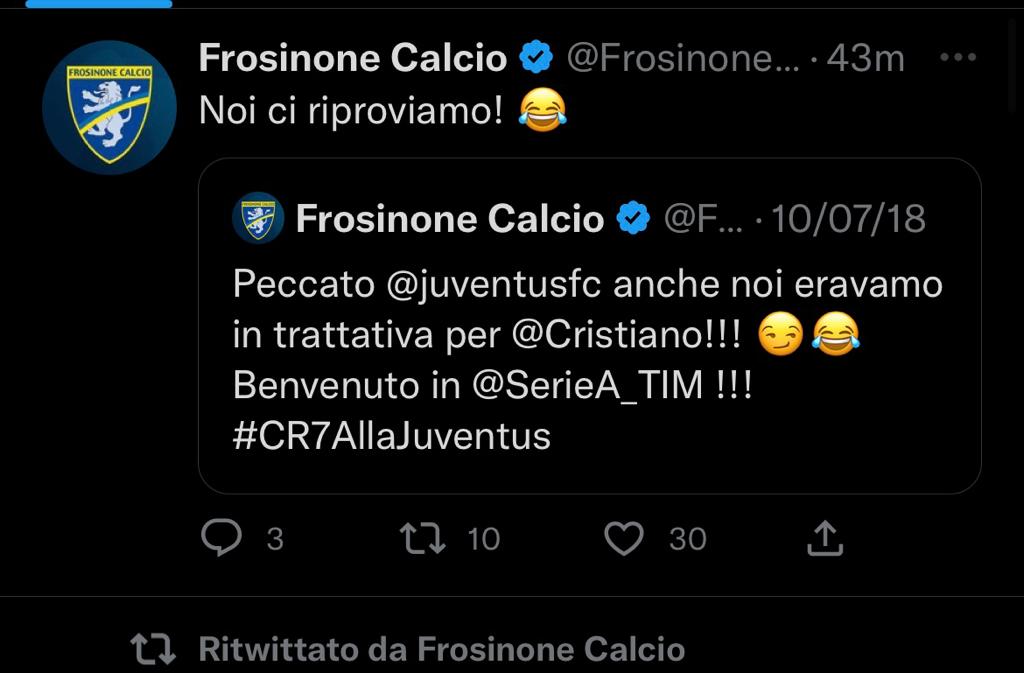Click quoted tweet Frosinone Calcio name
This screenshot has width=1024, height=673.
450,218
